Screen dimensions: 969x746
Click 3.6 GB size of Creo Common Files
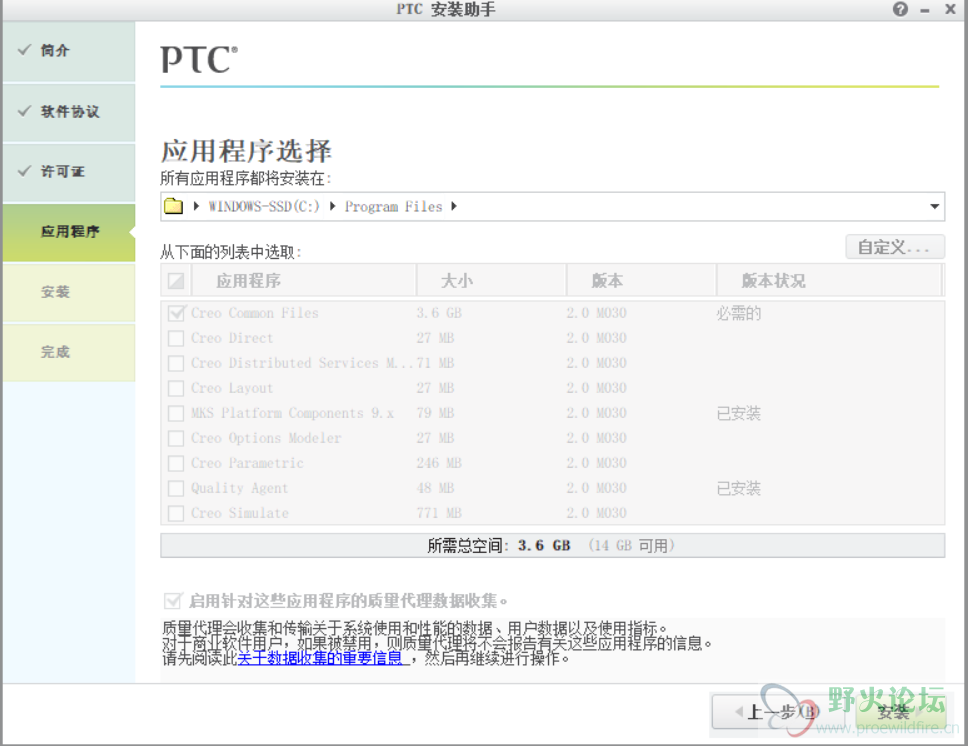pyautogui.click(x=439, y=313)
